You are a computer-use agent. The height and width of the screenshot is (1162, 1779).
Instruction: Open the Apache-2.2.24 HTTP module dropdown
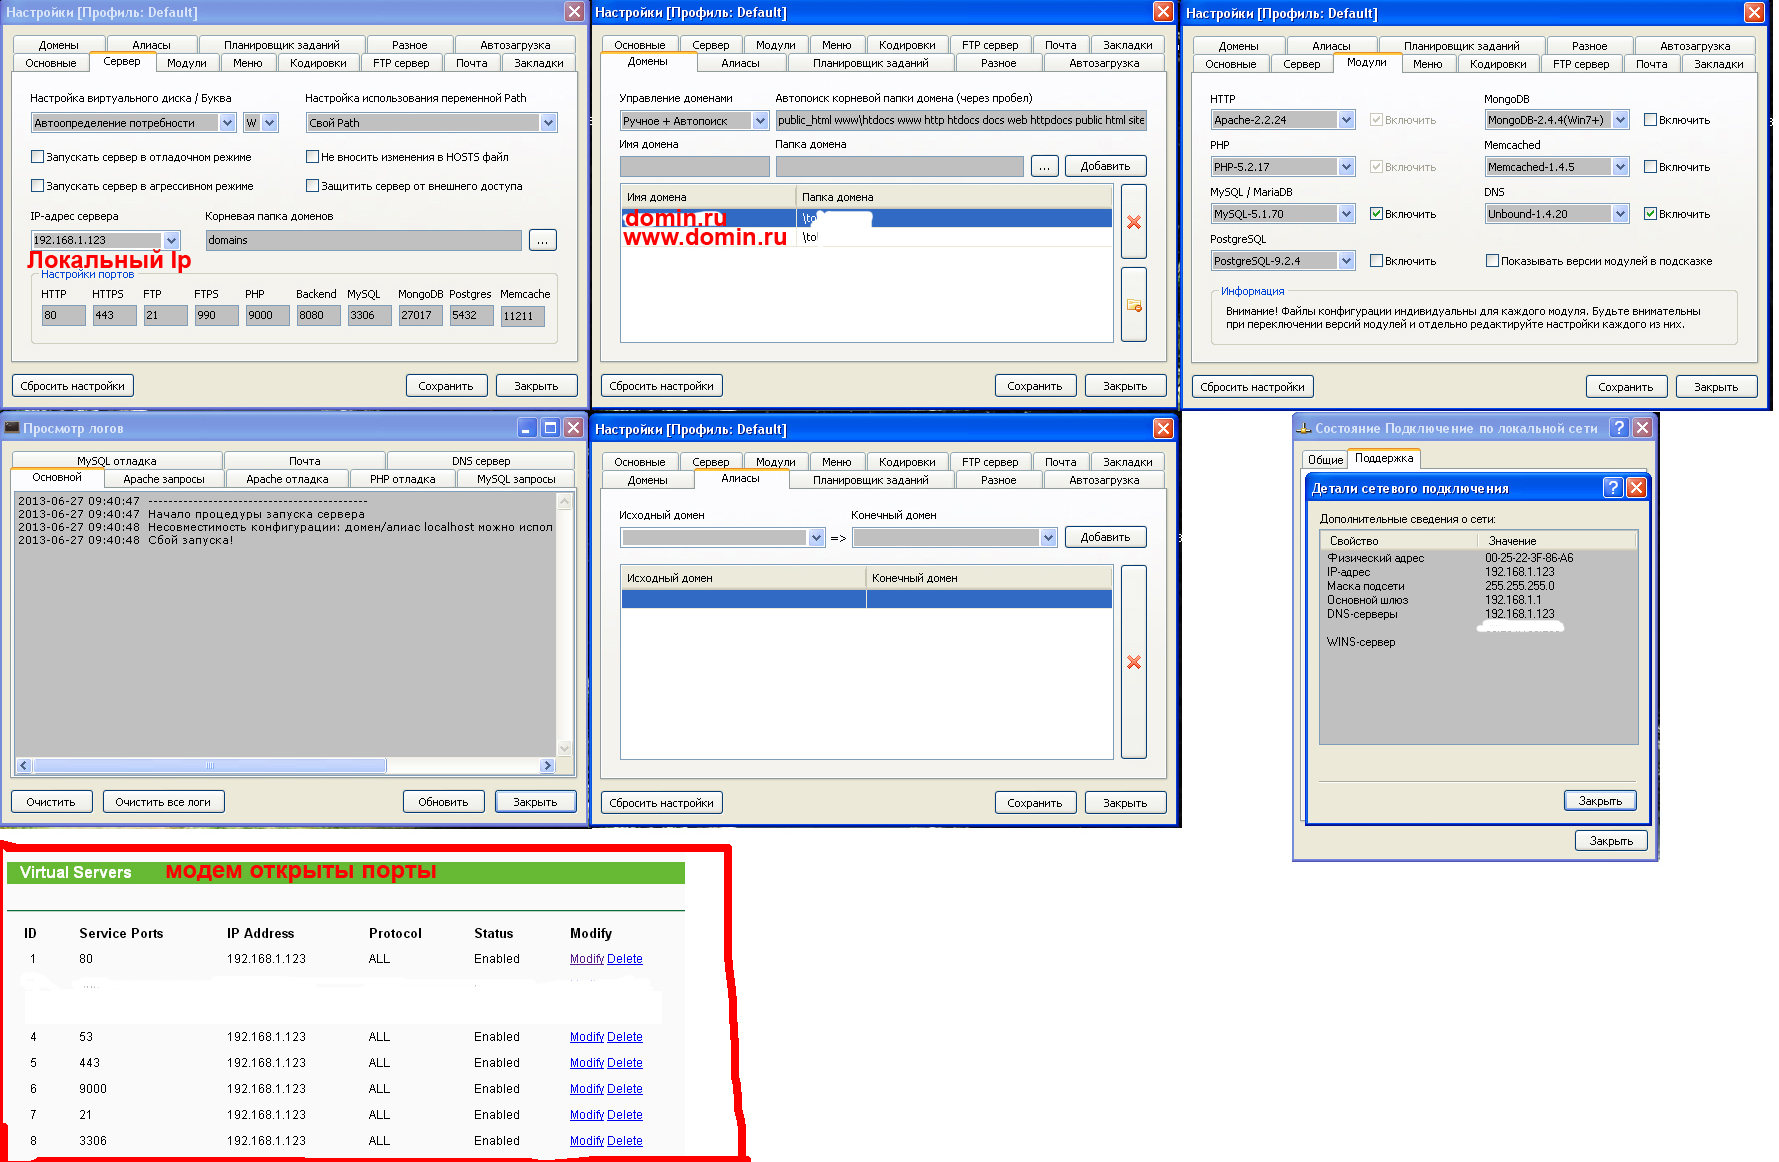click(1346, 120)
